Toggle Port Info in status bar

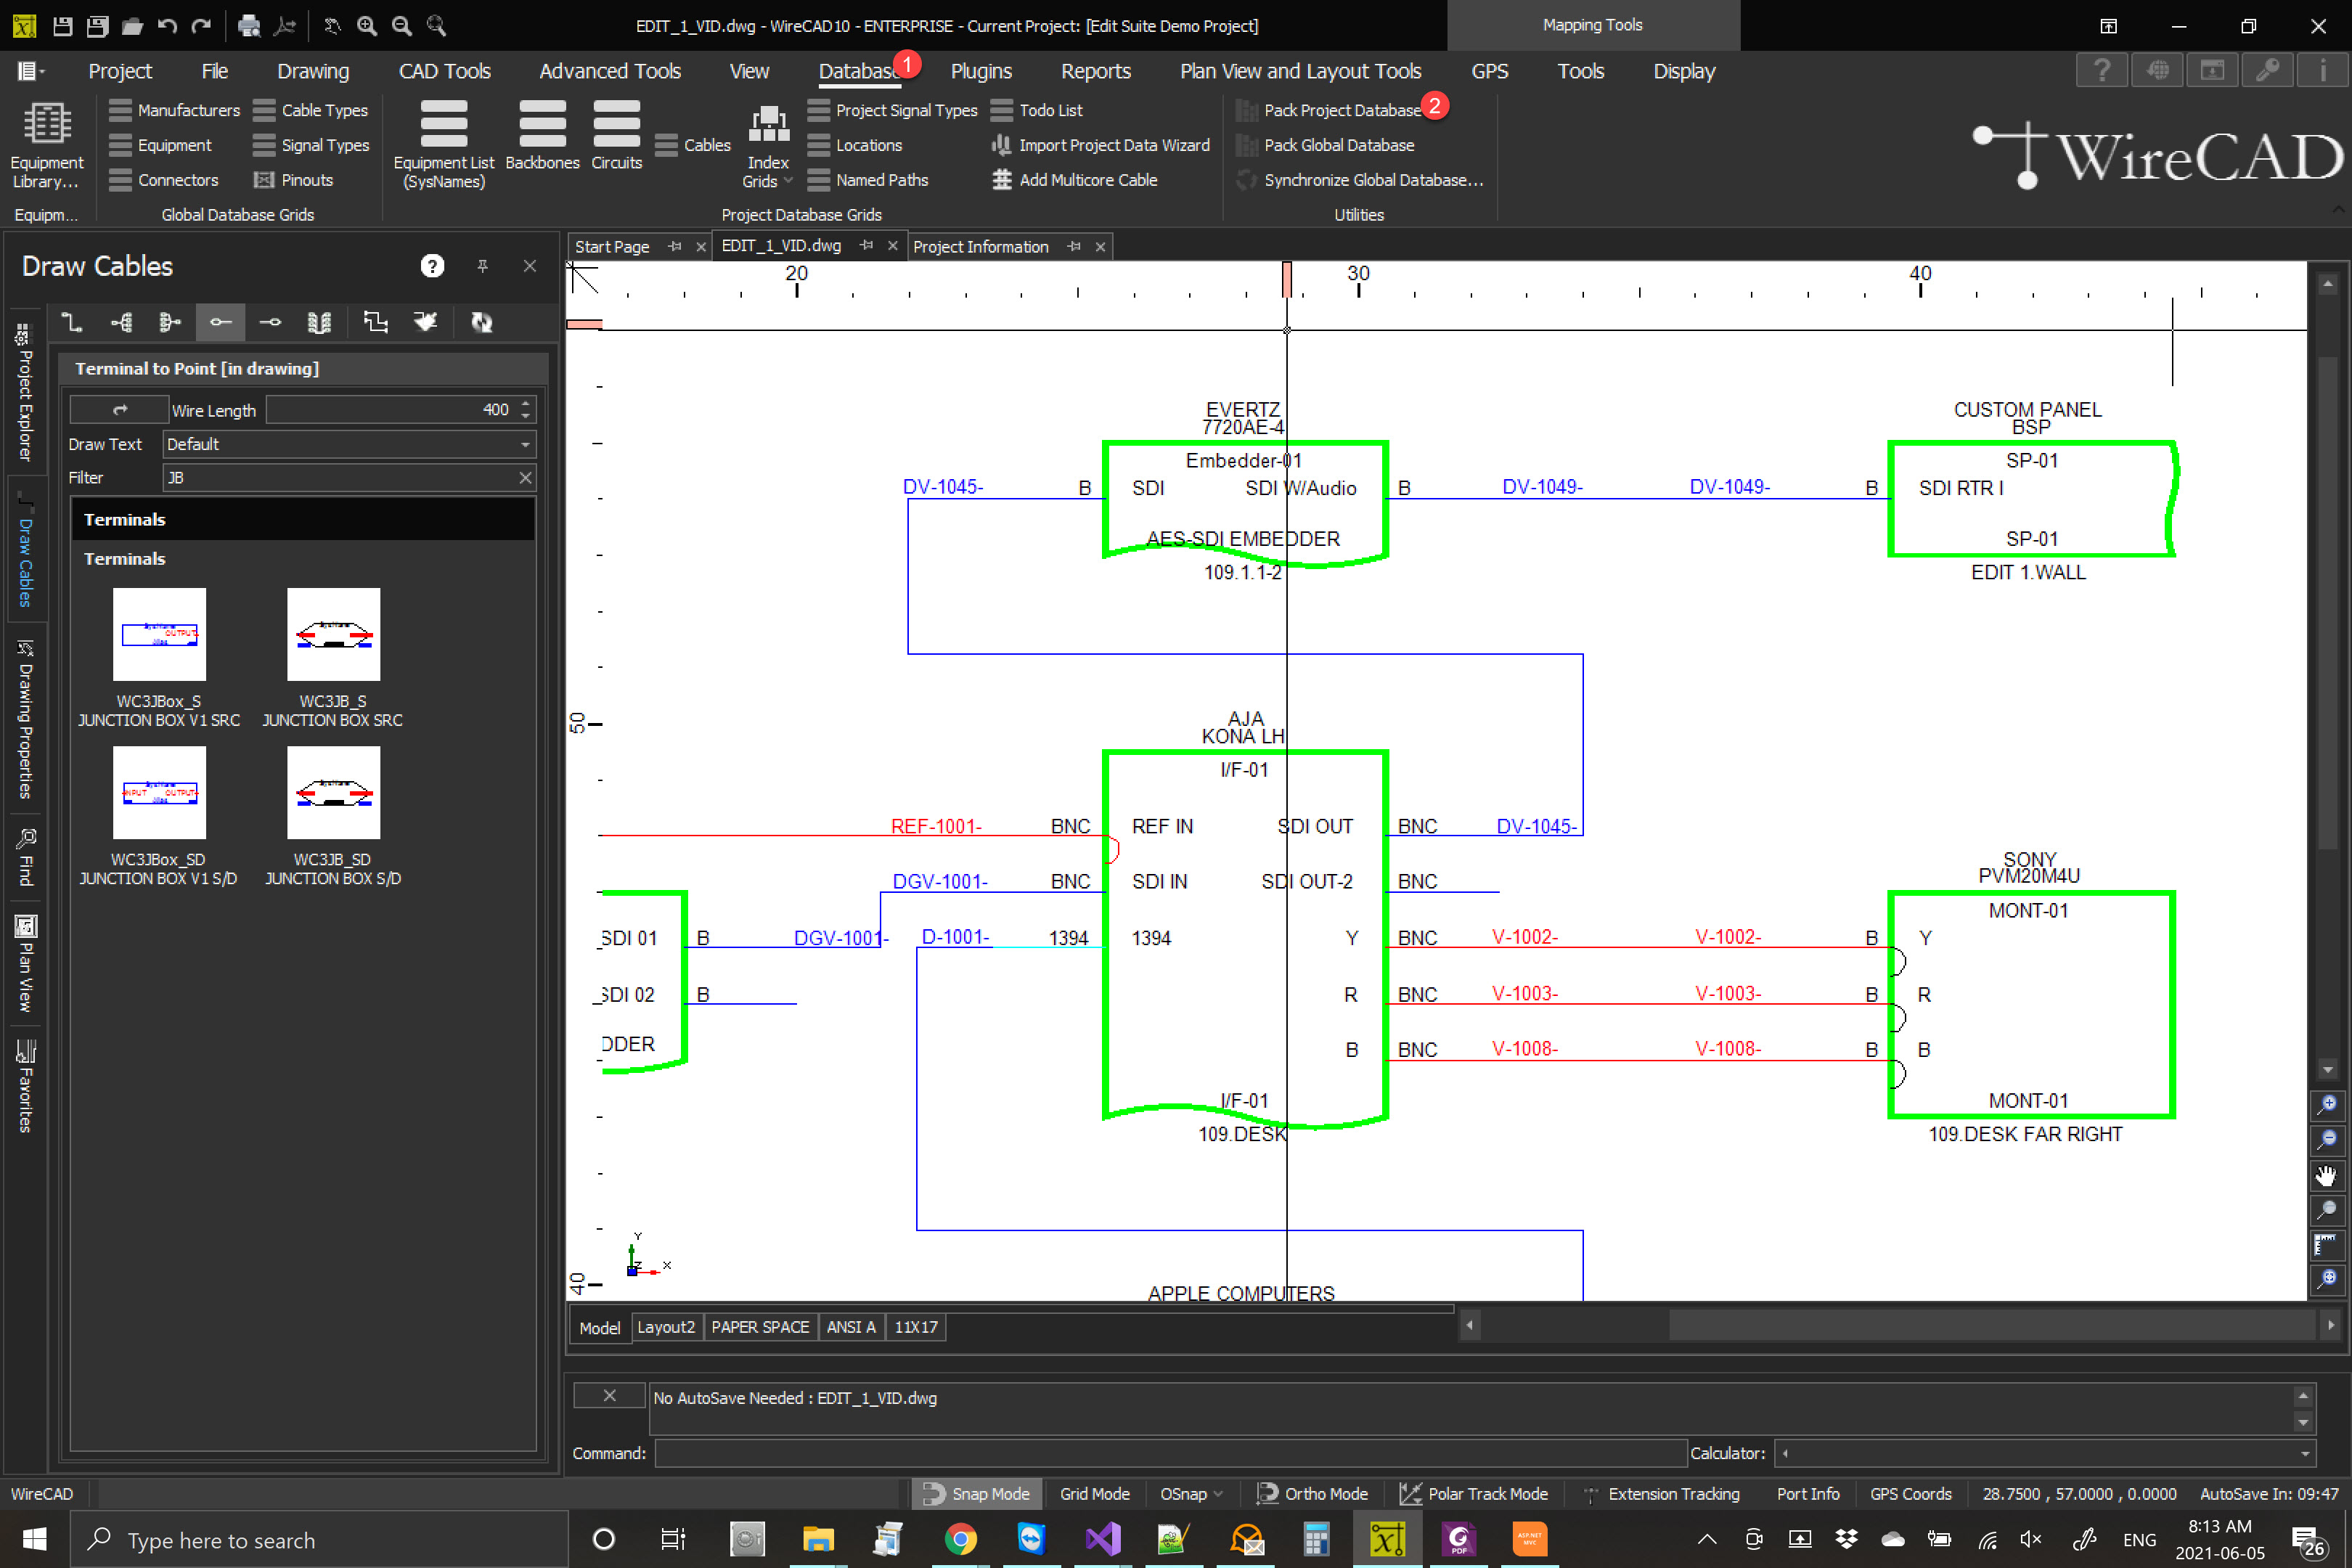(1807, 1493)
